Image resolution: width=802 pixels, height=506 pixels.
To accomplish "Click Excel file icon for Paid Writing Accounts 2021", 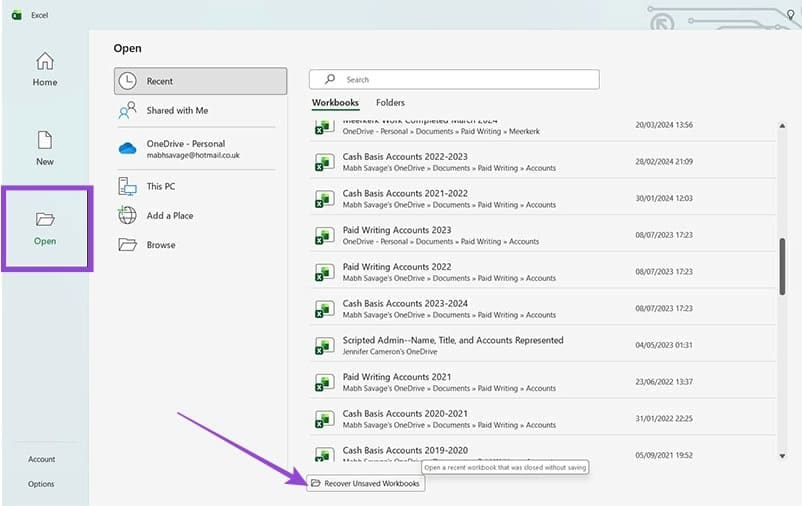I will pyautogui.click(x=324, y=383).
